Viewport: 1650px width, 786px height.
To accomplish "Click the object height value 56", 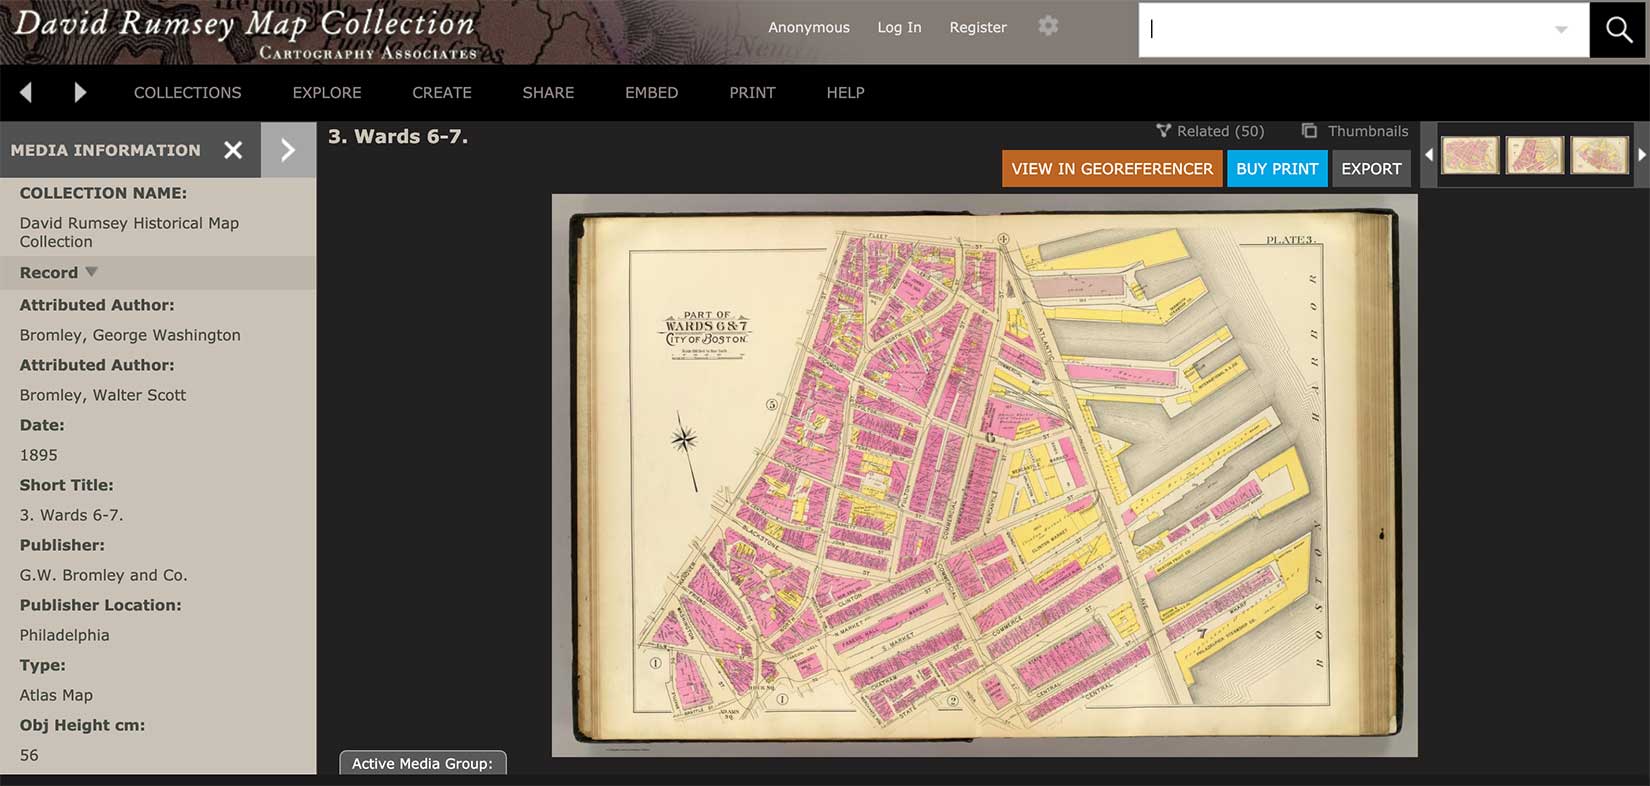I will point(29,755).
